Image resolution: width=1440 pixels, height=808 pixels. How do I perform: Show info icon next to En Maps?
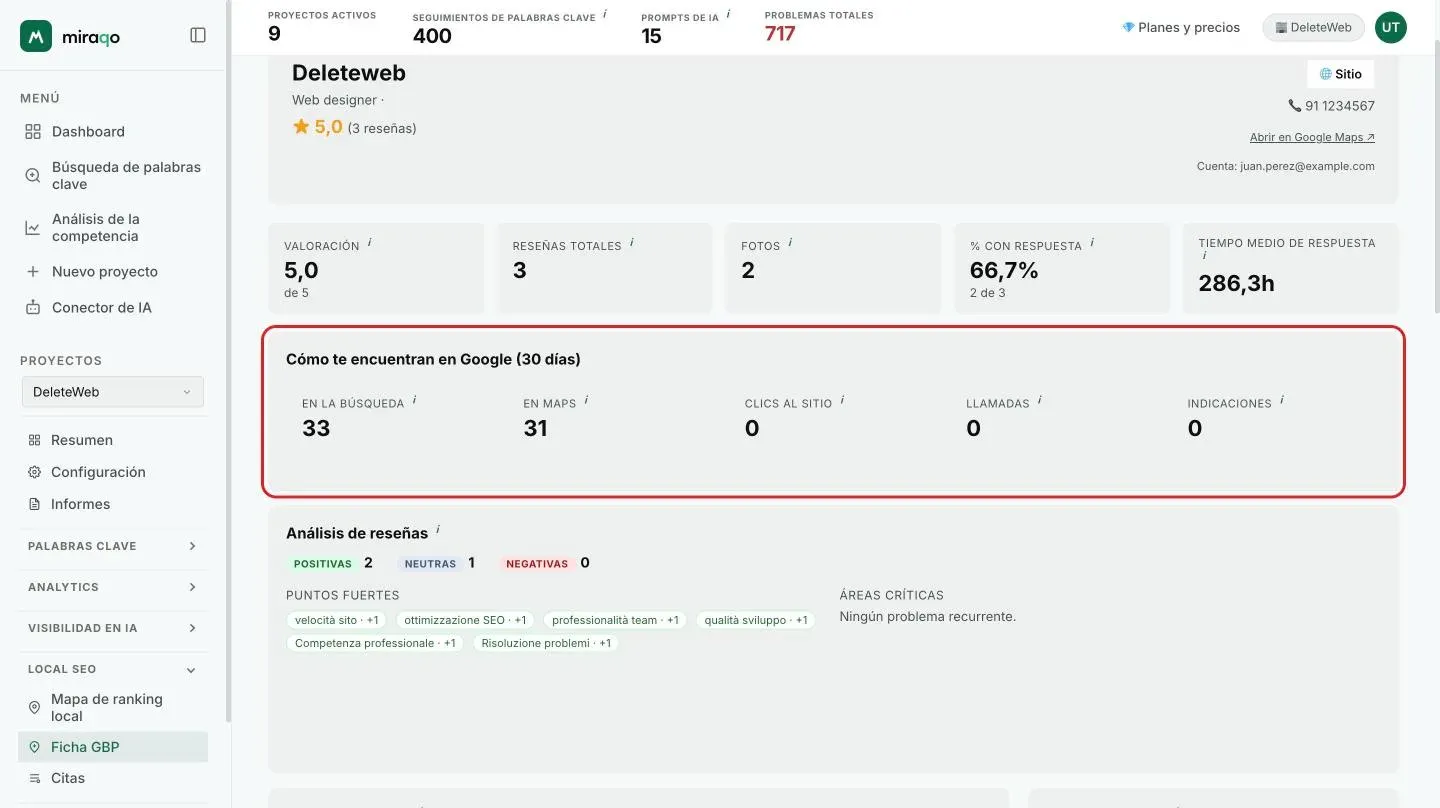[586, 400]
